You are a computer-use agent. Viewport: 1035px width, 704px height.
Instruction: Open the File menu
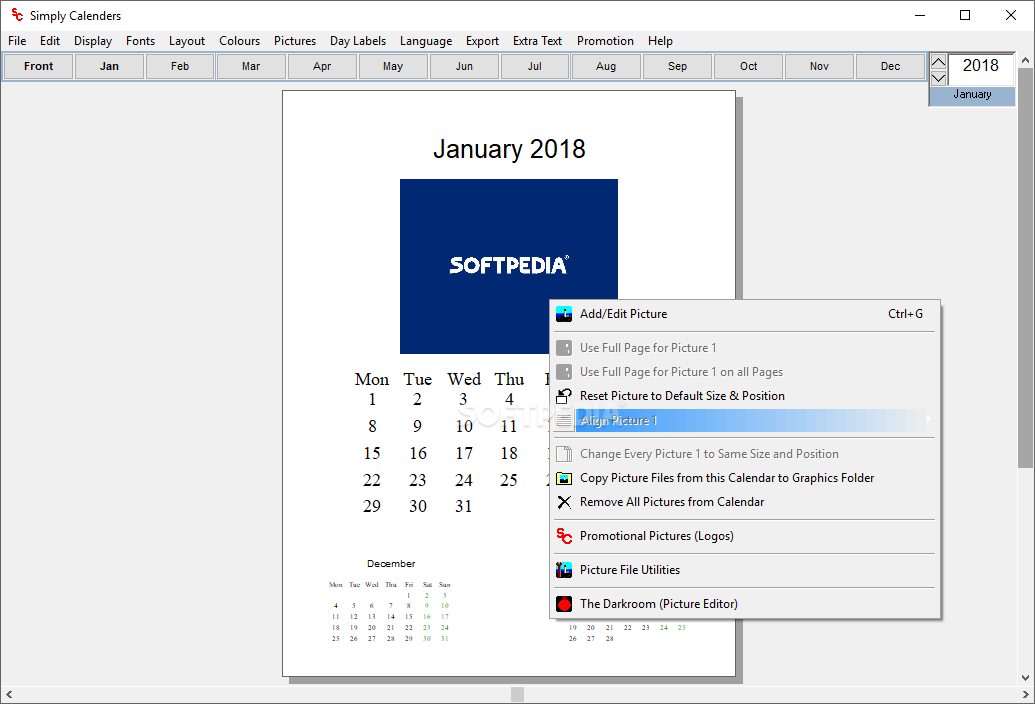coord(17,41)
